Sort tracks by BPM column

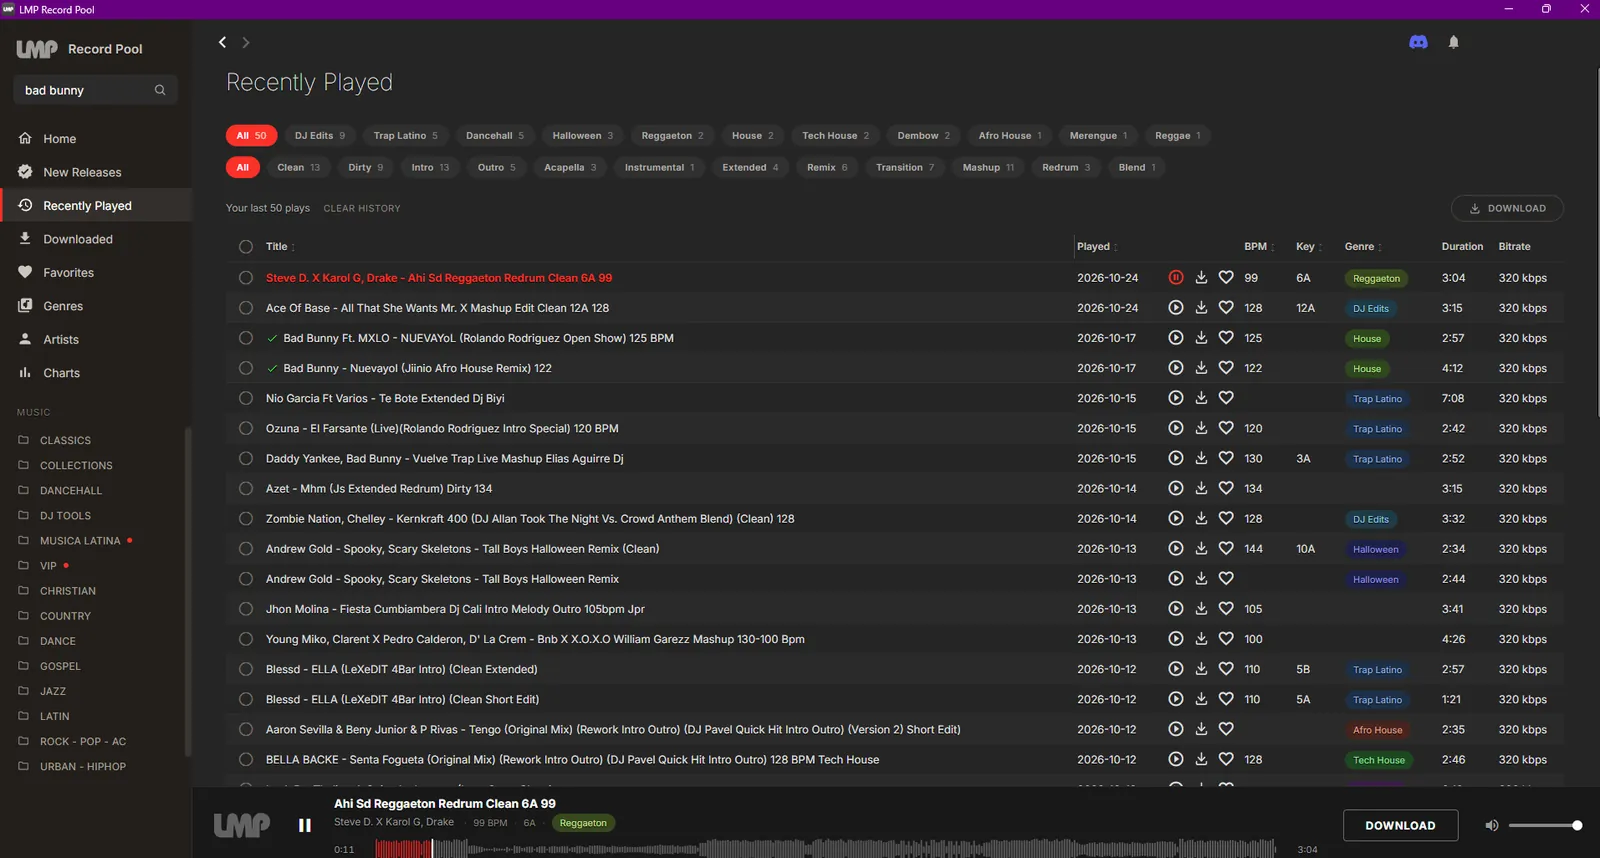(x=1258, y=246)
